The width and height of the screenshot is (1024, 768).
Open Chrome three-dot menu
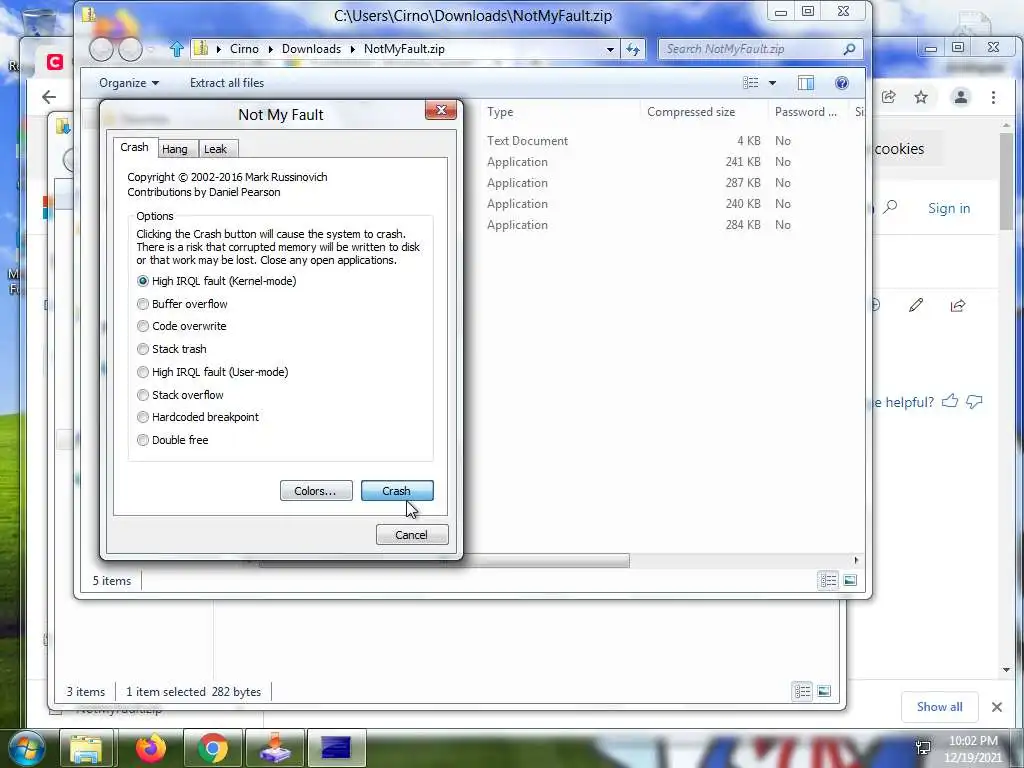click(x=993, y=97)
